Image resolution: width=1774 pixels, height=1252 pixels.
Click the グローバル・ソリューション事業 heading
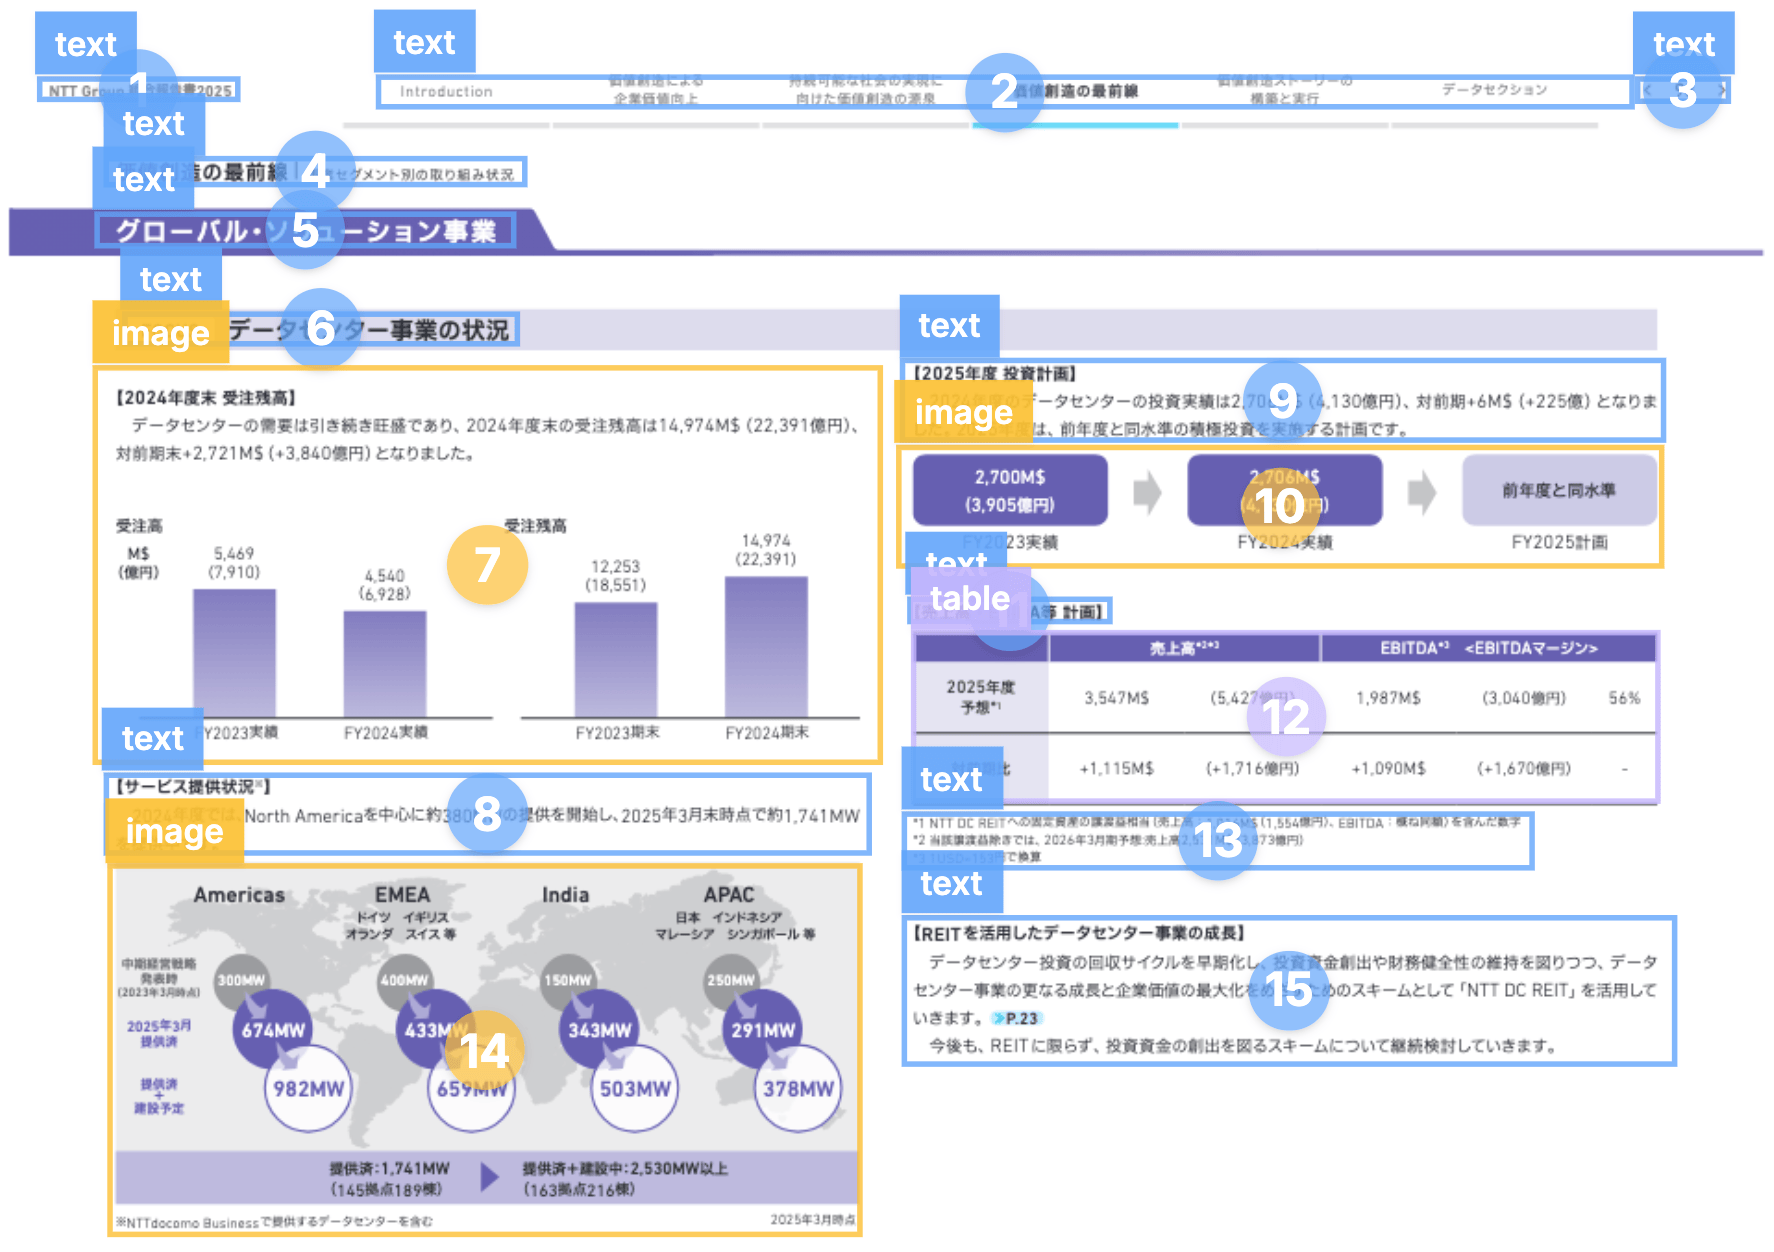click(x=305, y=231)
